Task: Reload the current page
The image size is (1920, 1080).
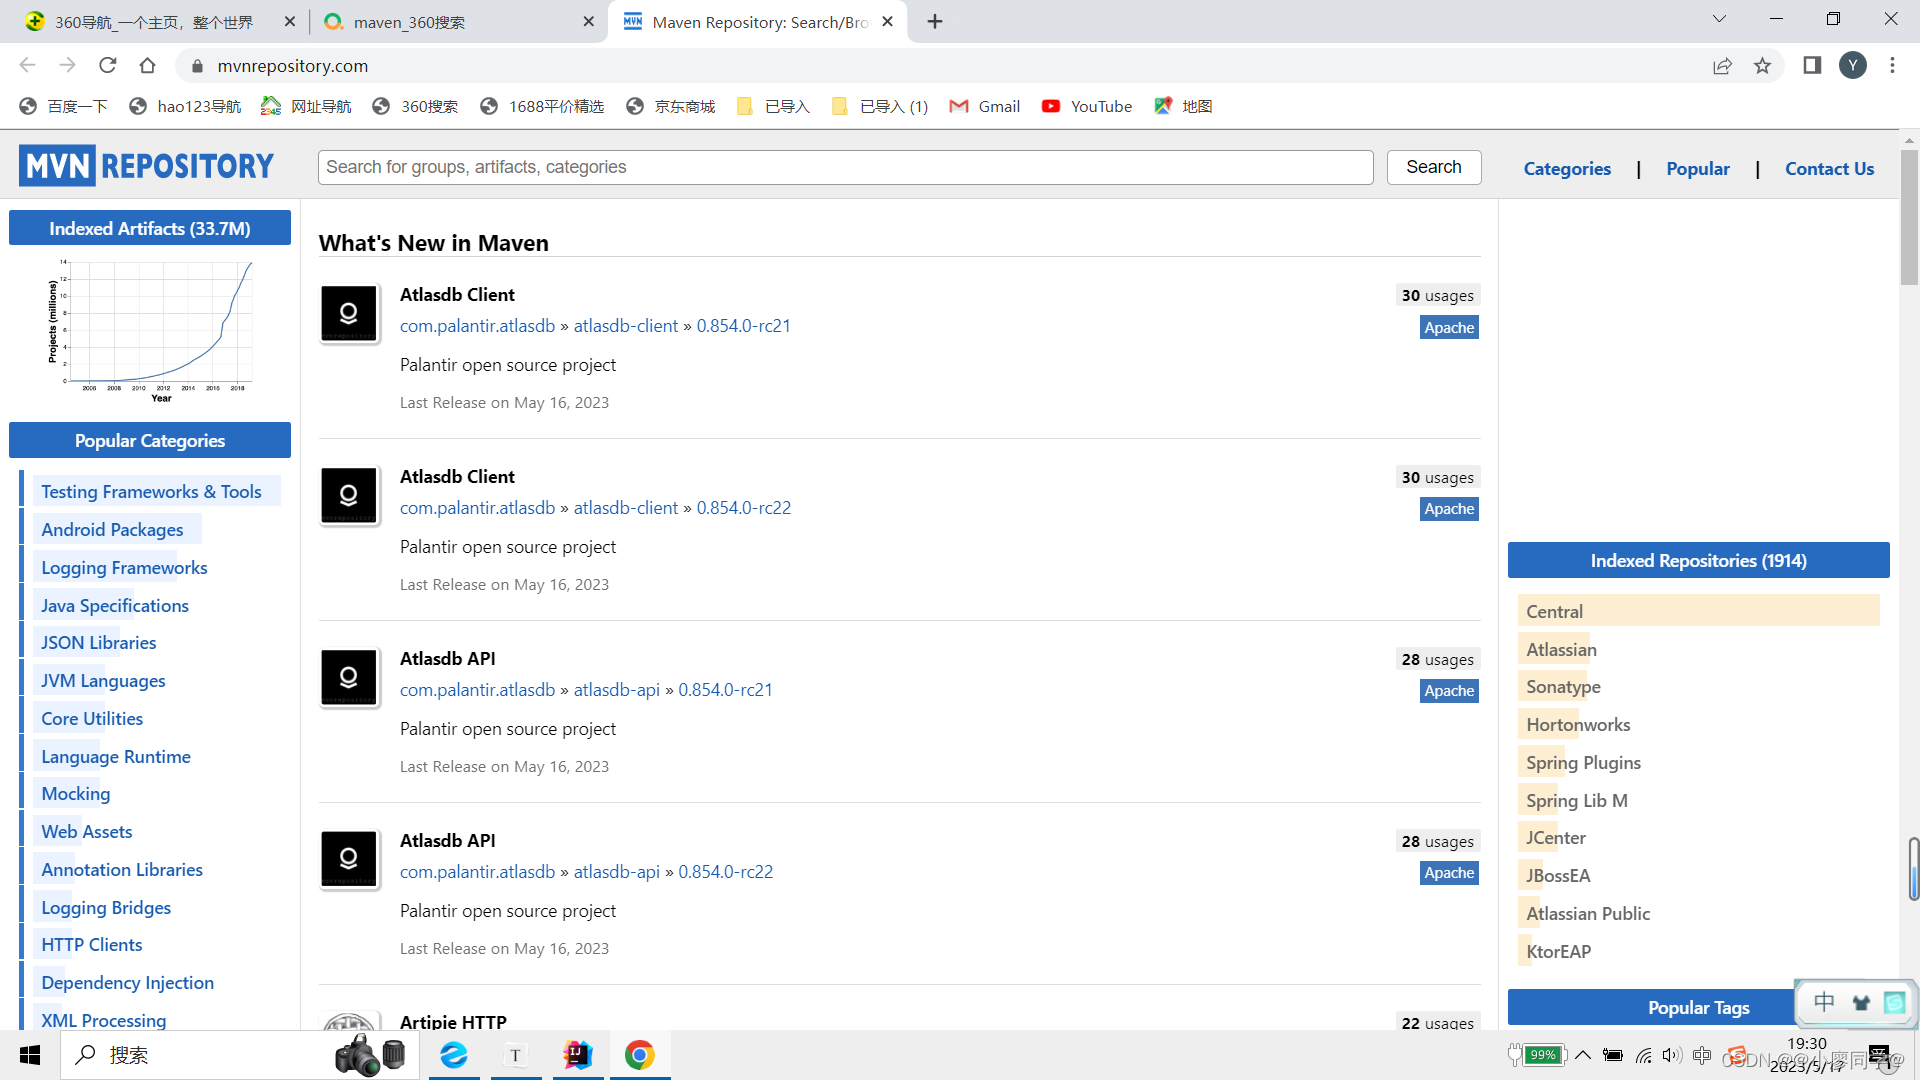Action: [x=108, y=66]
